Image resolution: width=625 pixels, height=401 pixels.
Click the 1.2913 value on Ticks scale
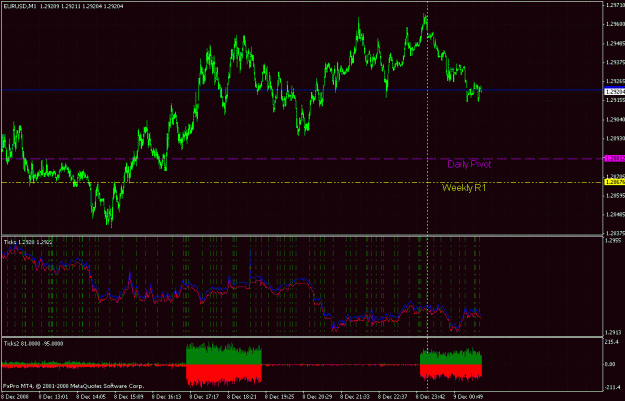click(613, 332)
